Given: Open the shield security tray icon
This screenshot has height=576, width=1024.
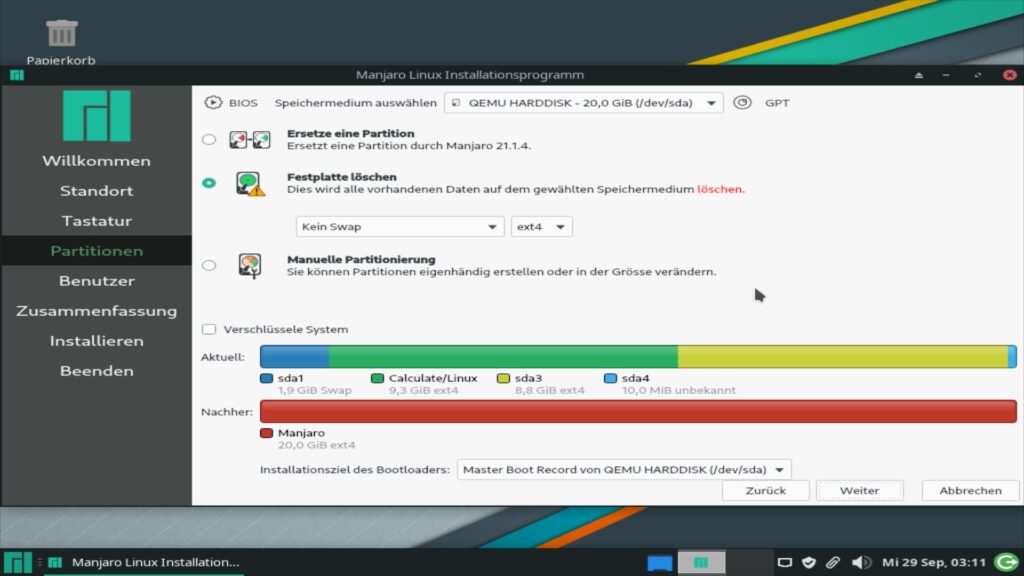Looking at the screenshot, I should (x=808, y=562).
